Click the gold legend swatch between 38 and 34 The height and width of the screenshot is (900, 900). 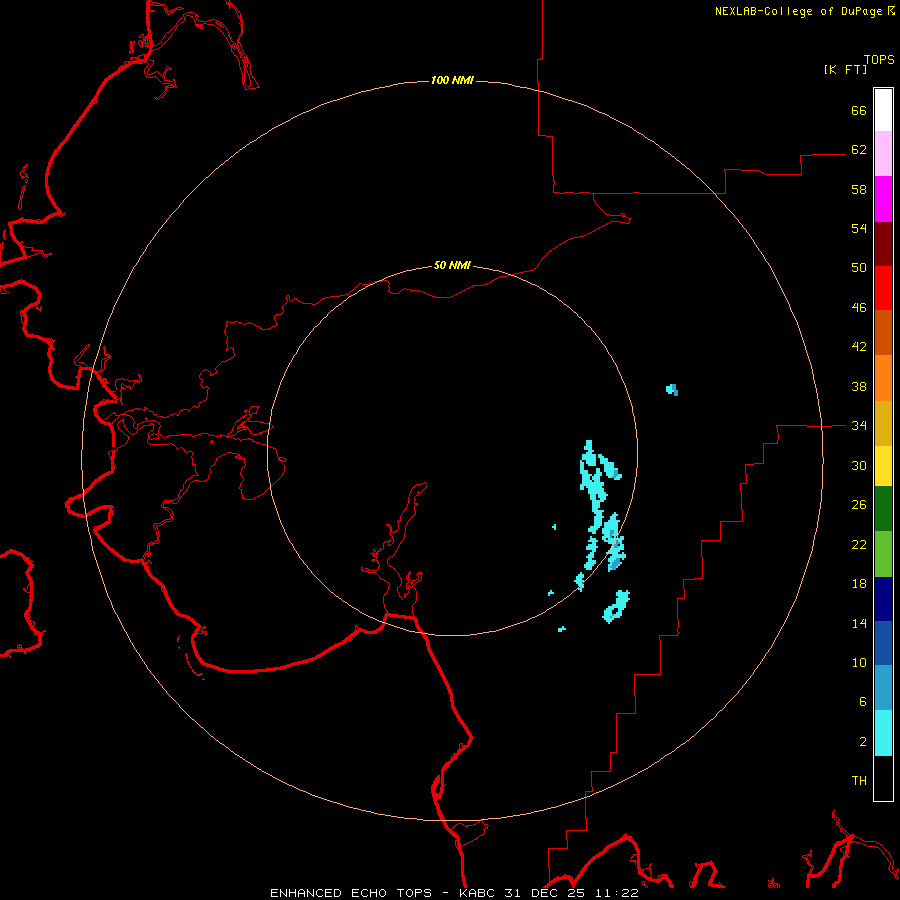point(883,423)
